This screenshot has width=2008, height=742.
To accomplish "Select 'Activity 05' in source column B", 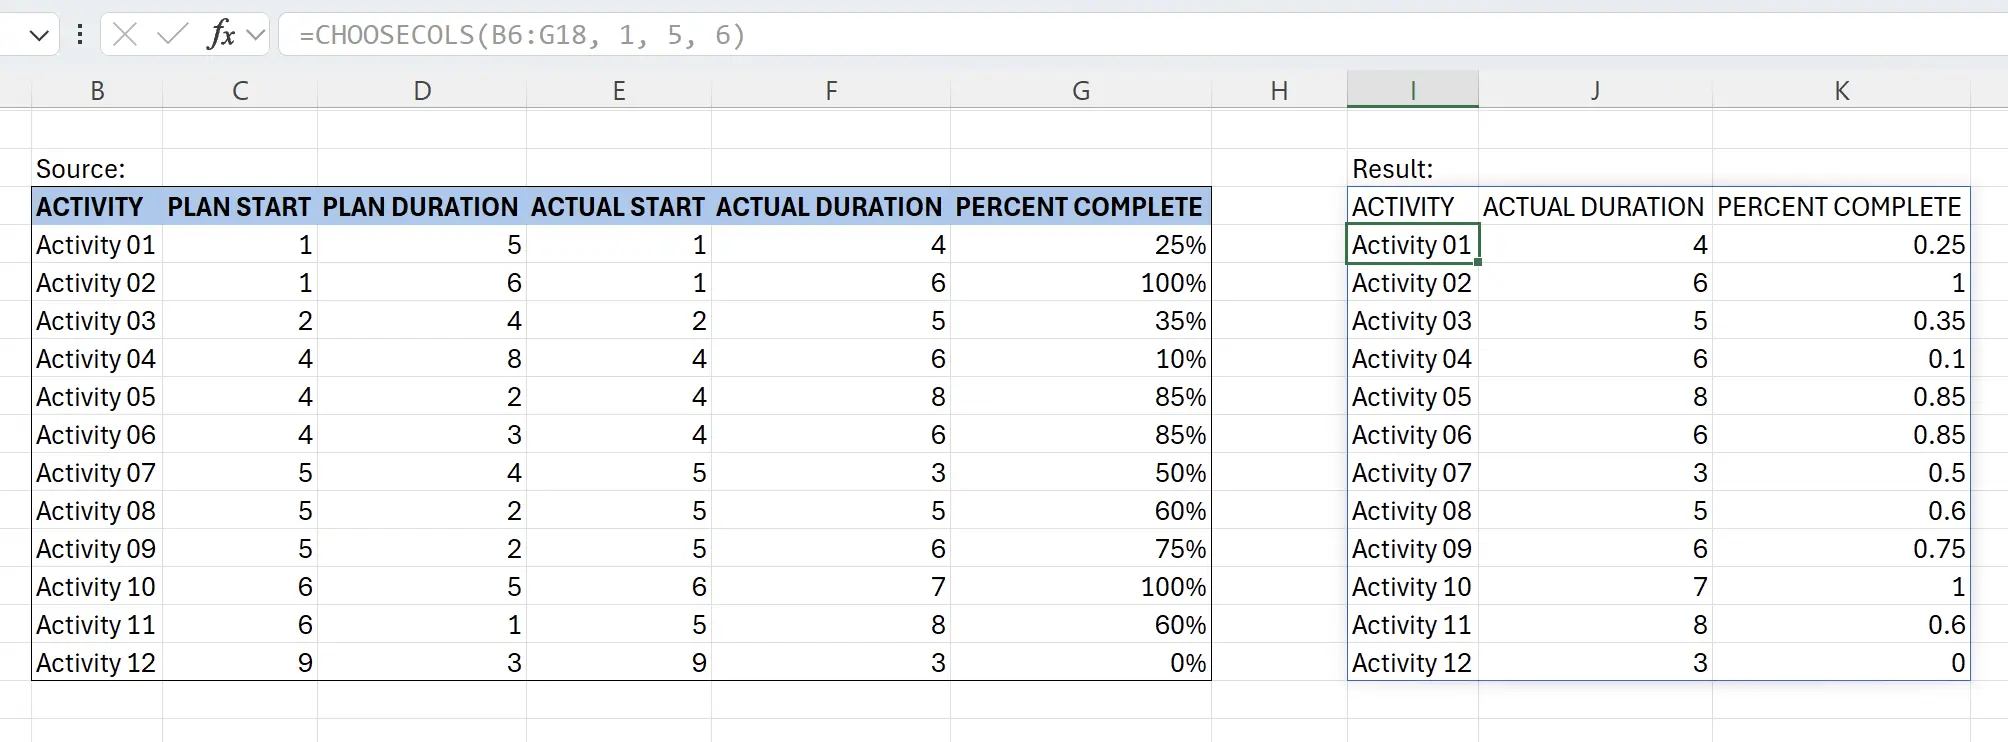I will click(97, 396).
